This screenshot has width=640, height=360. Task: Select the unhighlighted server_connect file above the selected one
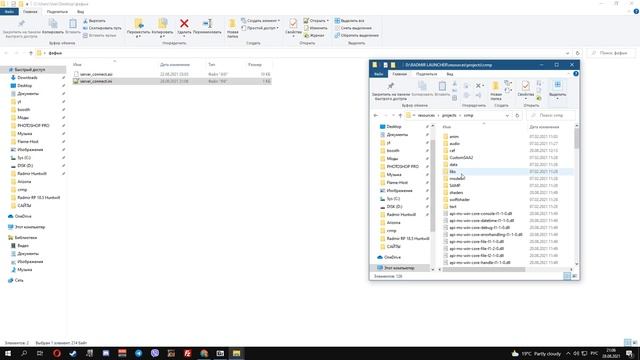[172, 74]
